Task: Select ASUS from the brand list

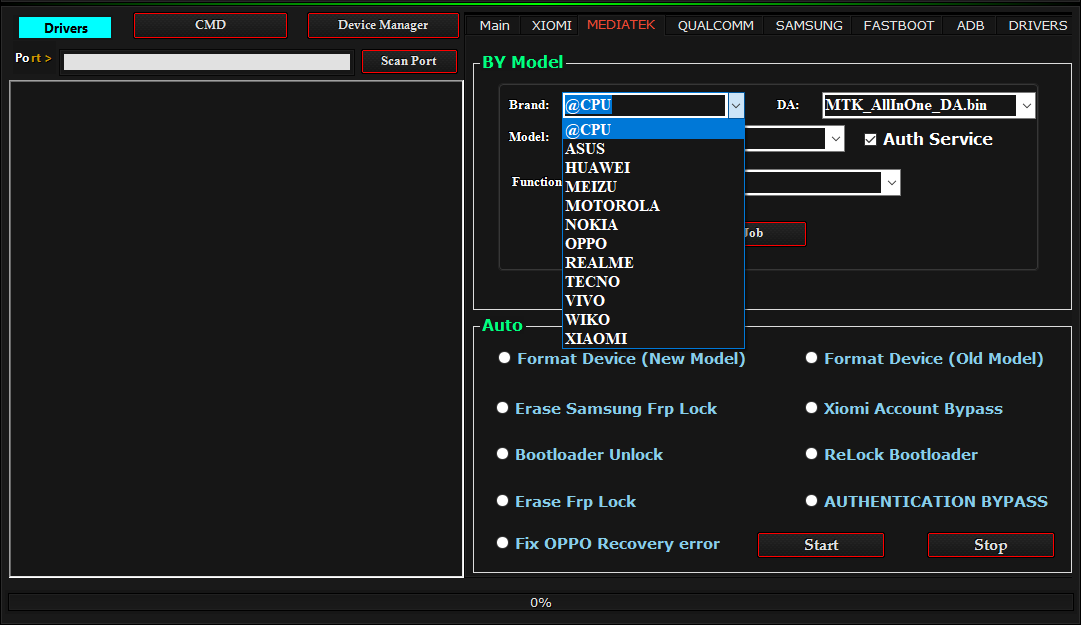Action: pyautogui.click(x=654, y=149)
